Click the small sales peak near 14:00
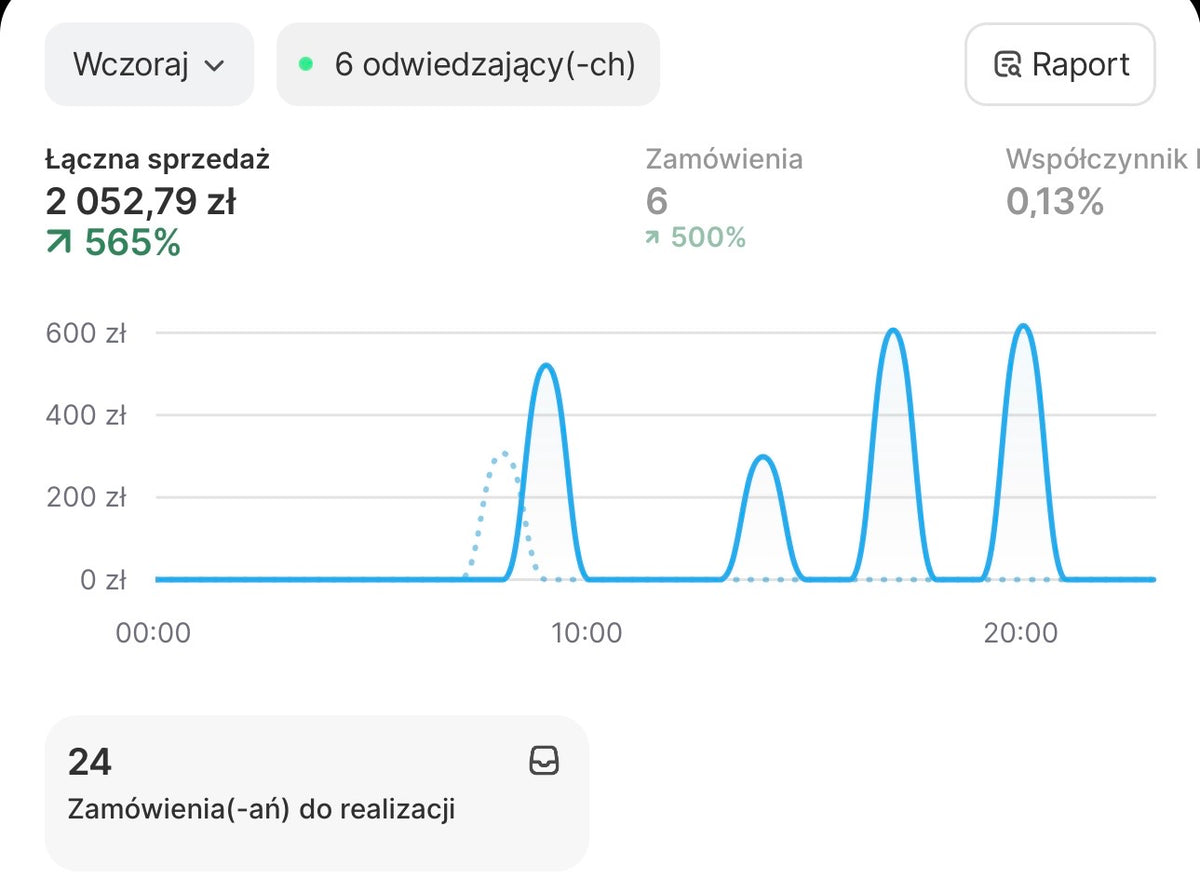This screenshot has width=1200, height=893. coord(763,458)
